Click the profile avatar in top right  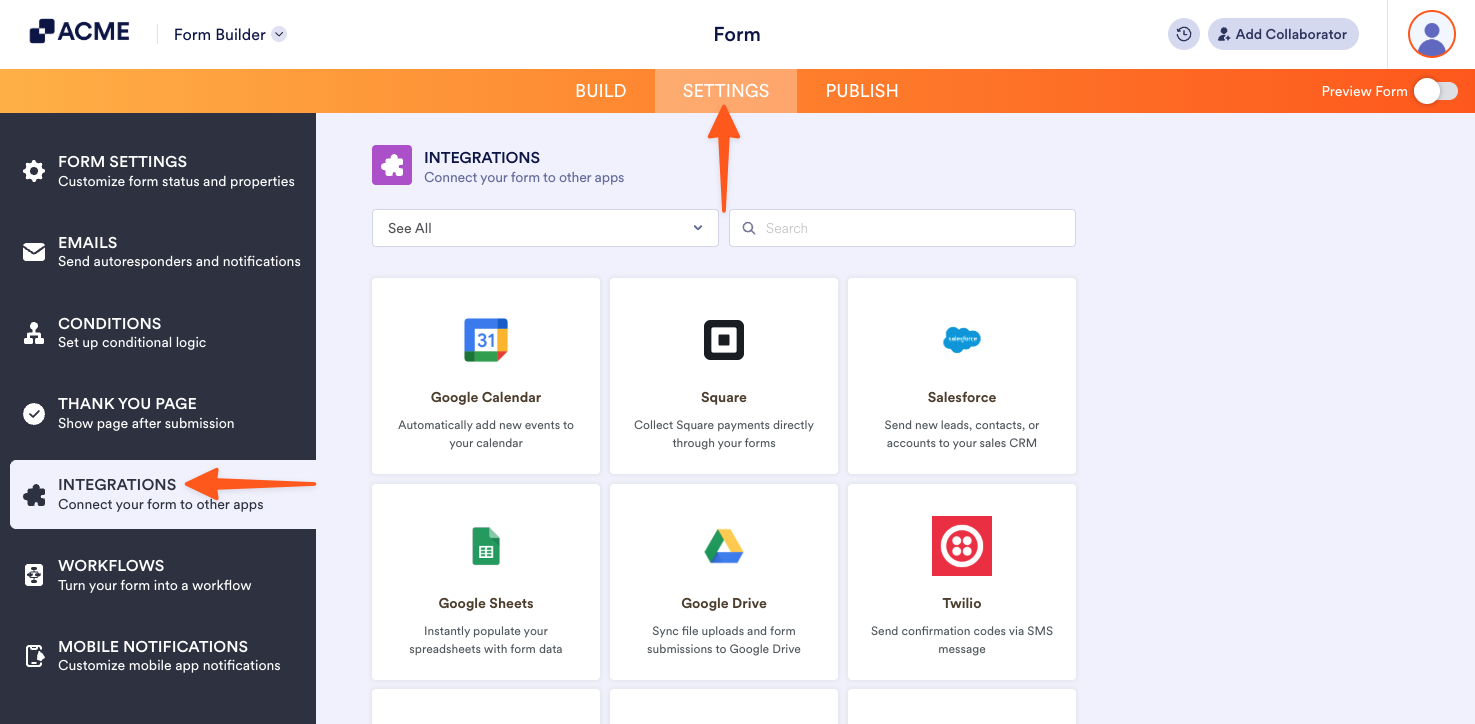pos(1431,33)
